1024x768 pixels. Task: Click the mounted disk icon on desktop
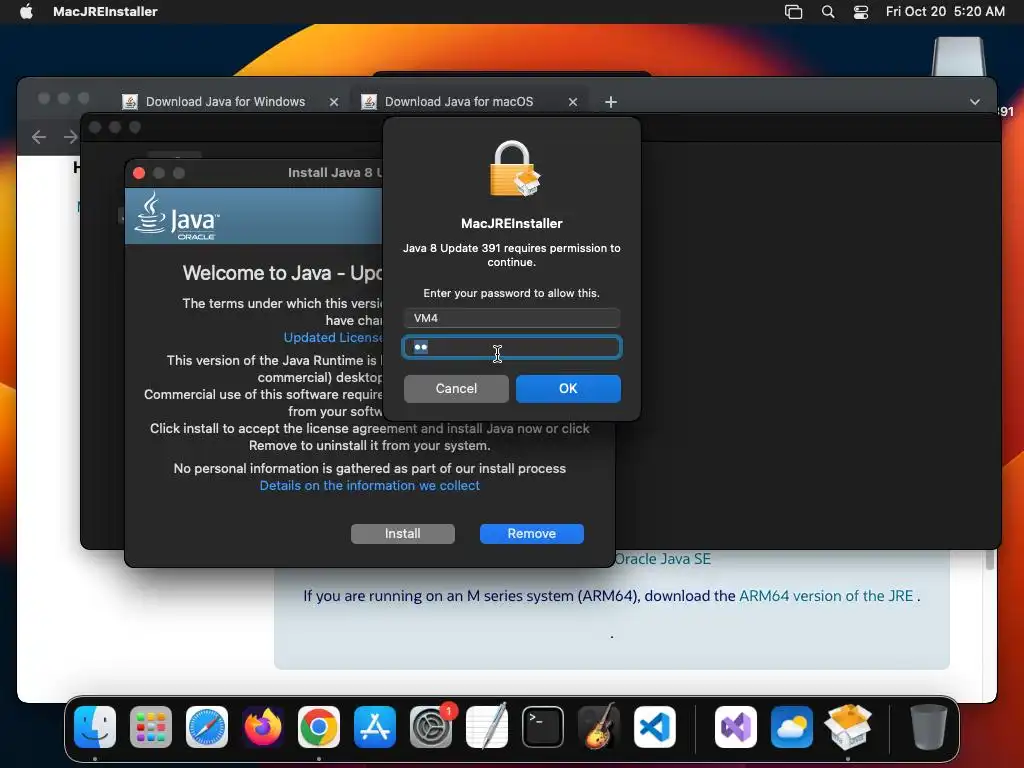tap(958, 56)
